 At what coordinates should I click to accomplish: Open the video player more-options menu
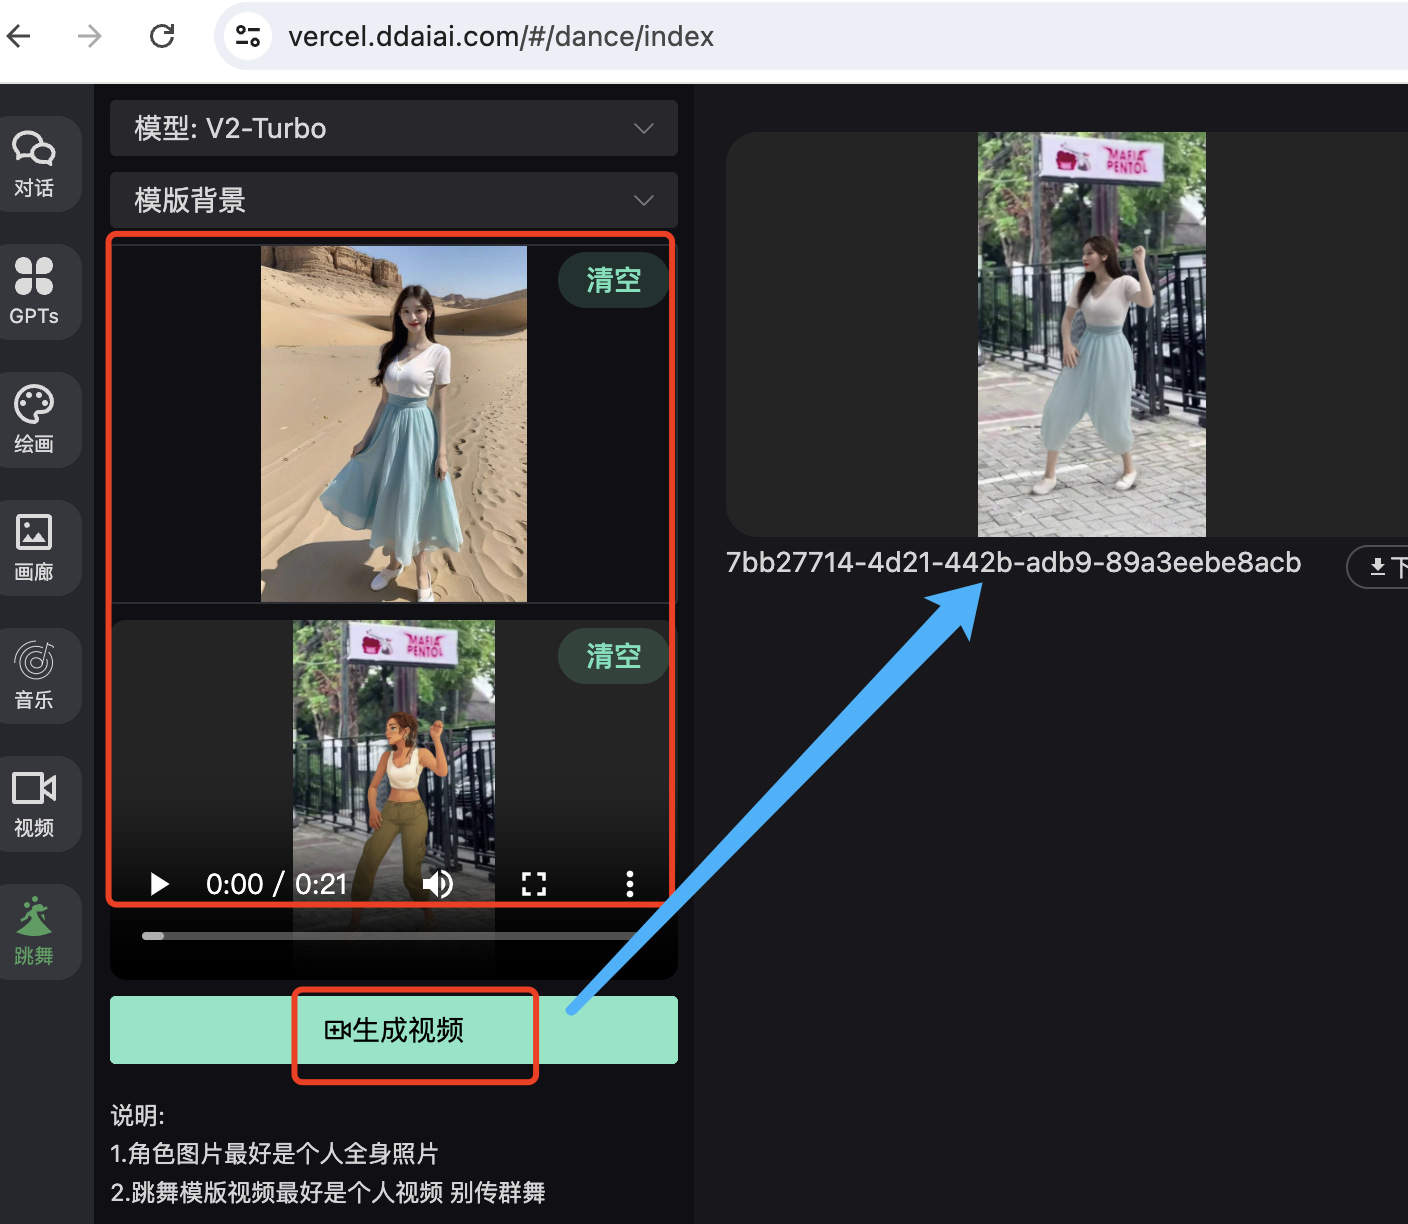[629, 884]
